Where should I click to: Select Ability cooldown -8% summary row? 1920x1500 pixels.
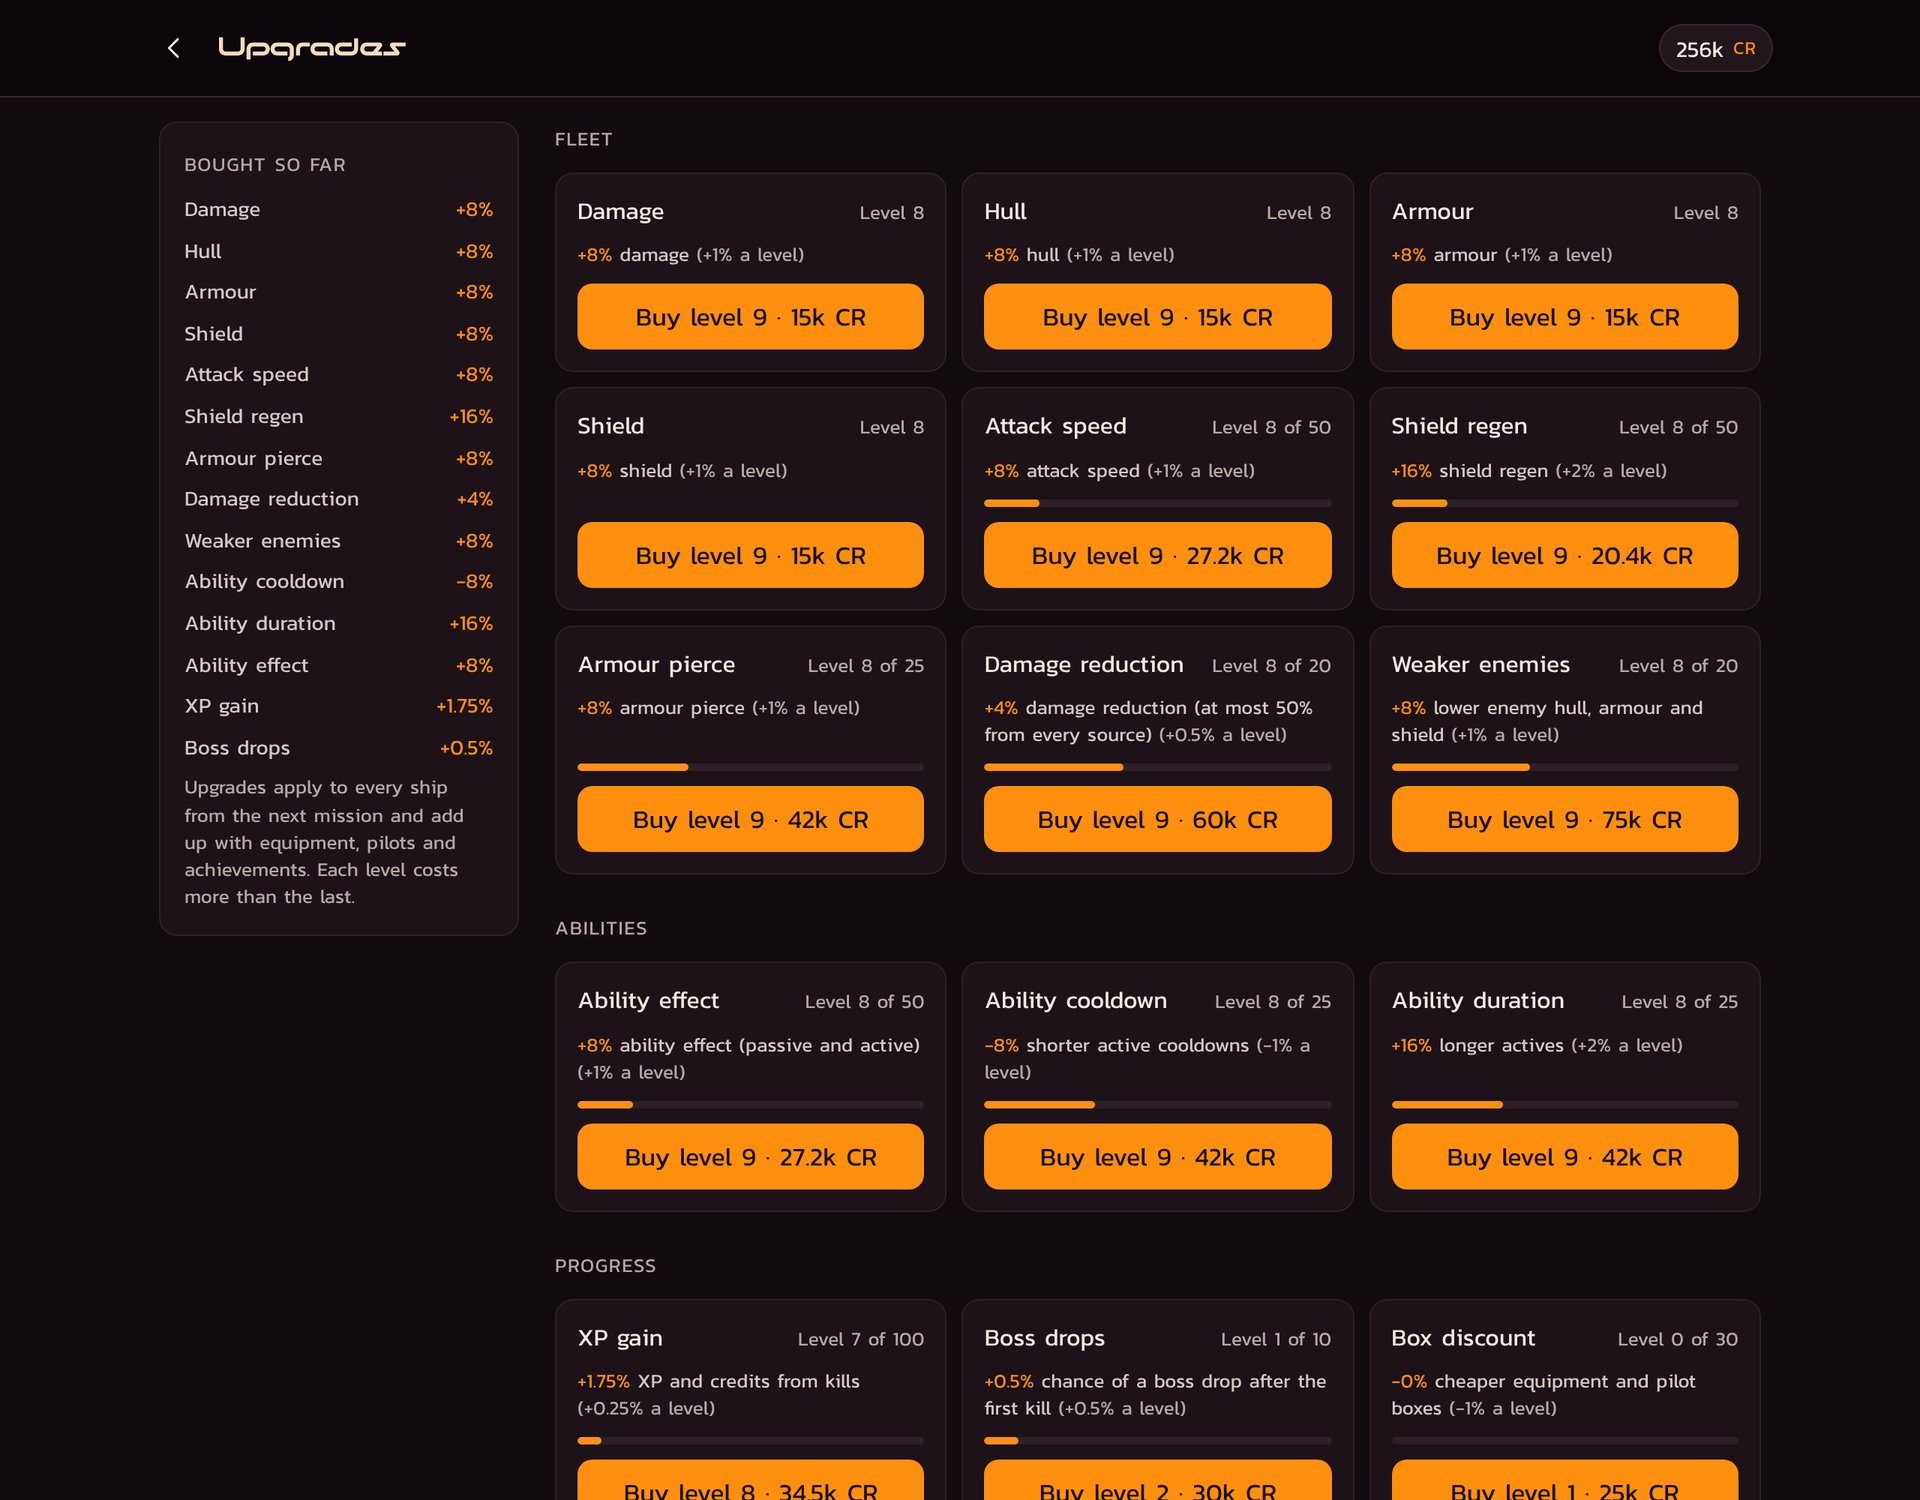[x=338, y=582]
